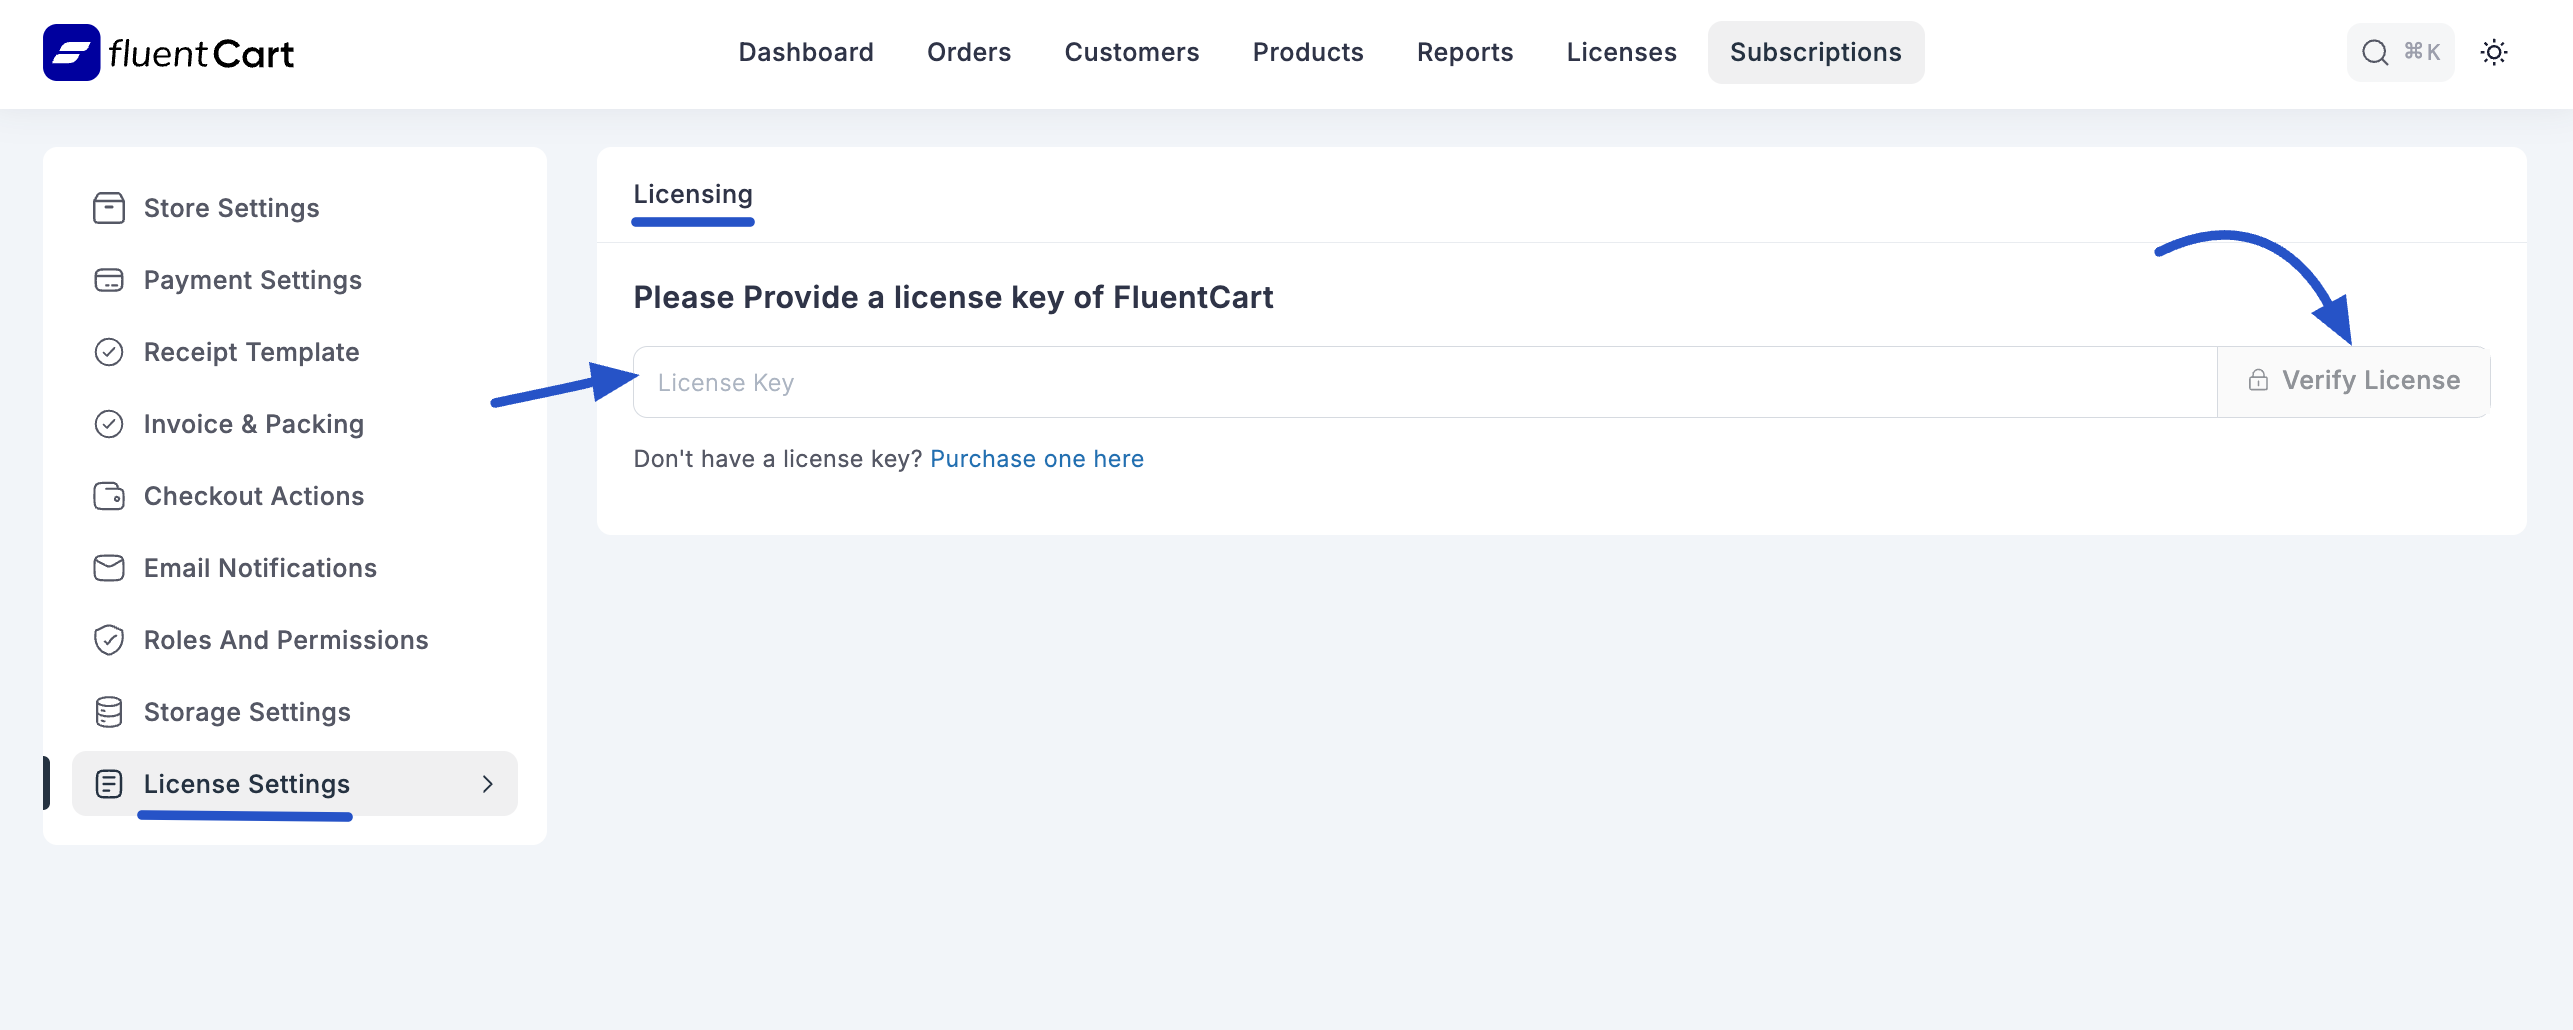
Task: Open search using the magnifier icon
Action: tap(2374, 52)
